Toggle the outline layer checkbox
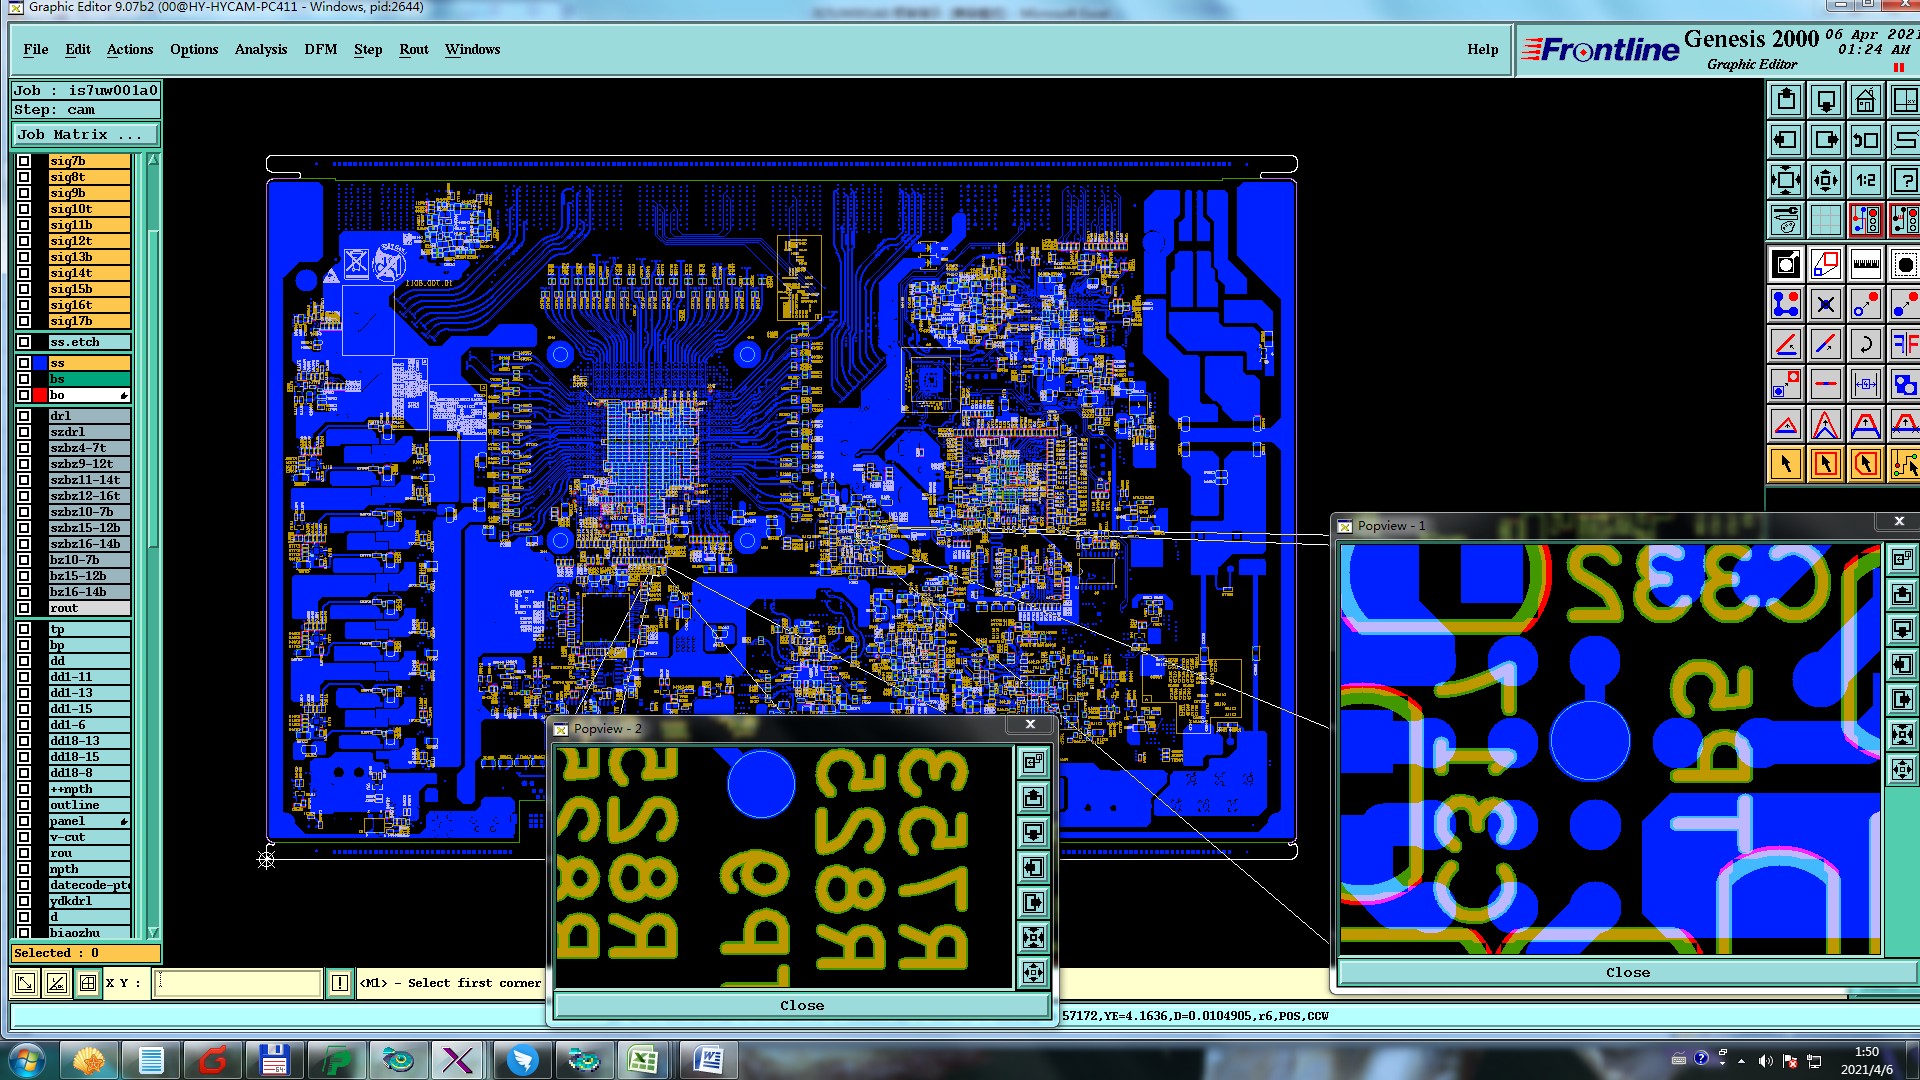This screenshot has height=1080, width=1920. pos(24,805)
